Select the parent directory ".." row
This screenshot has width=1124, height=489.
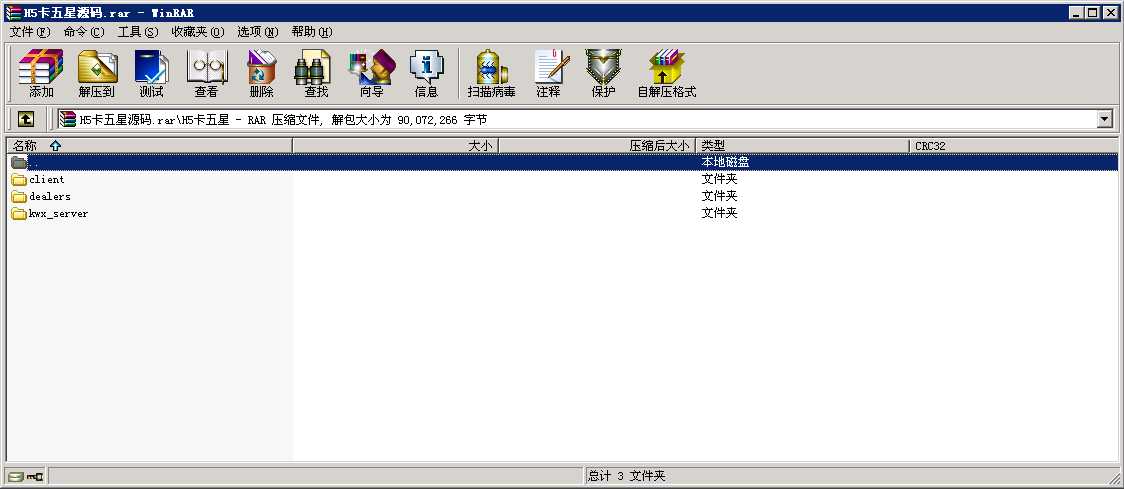(562, 162)
